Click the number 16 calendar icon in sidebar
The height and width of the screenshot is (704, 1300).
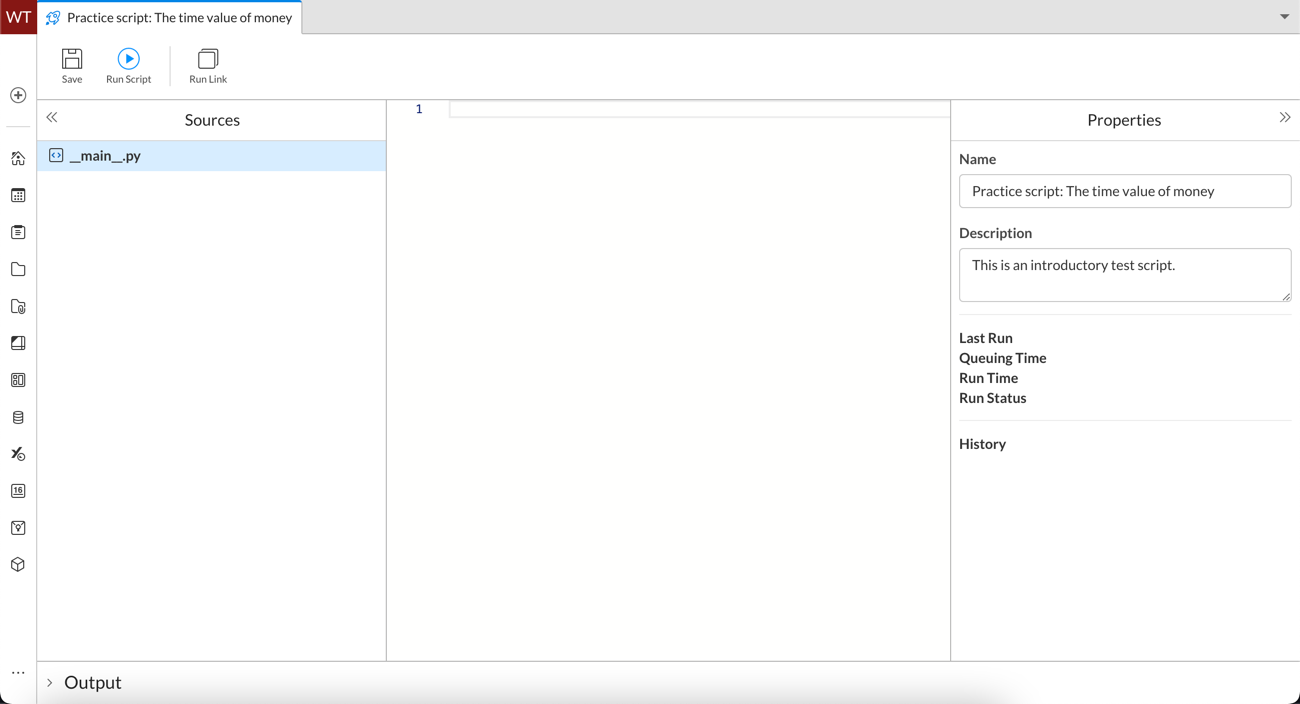point(18,491)
